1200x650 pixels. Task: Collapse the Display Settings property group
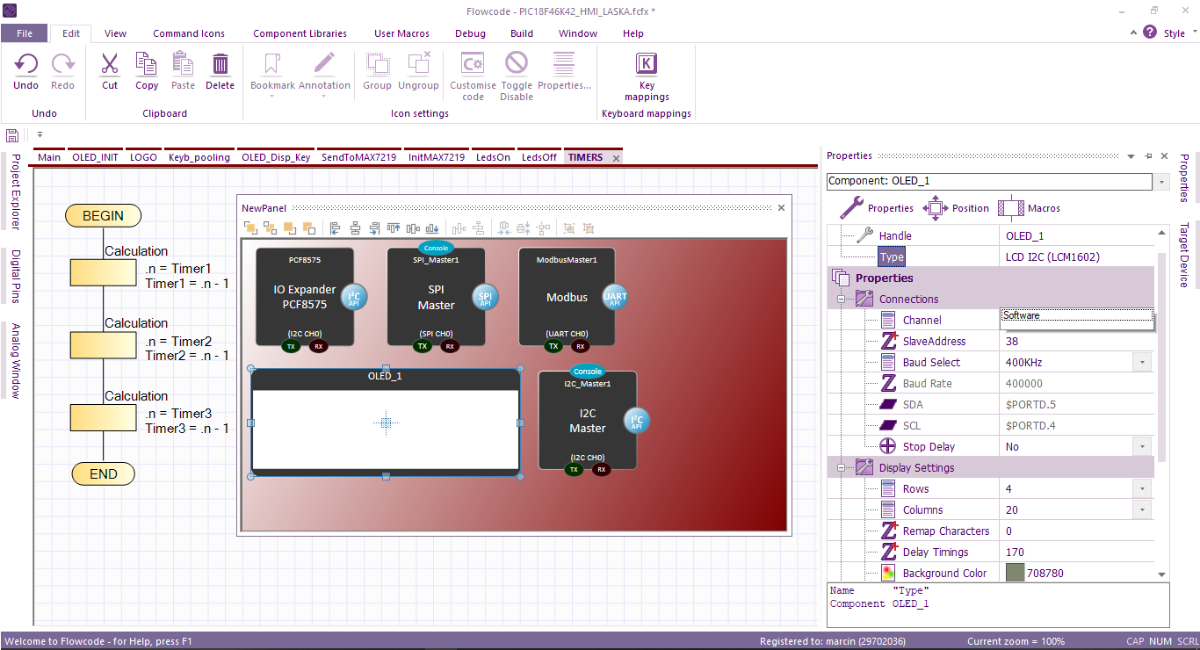tap(841, 467)
